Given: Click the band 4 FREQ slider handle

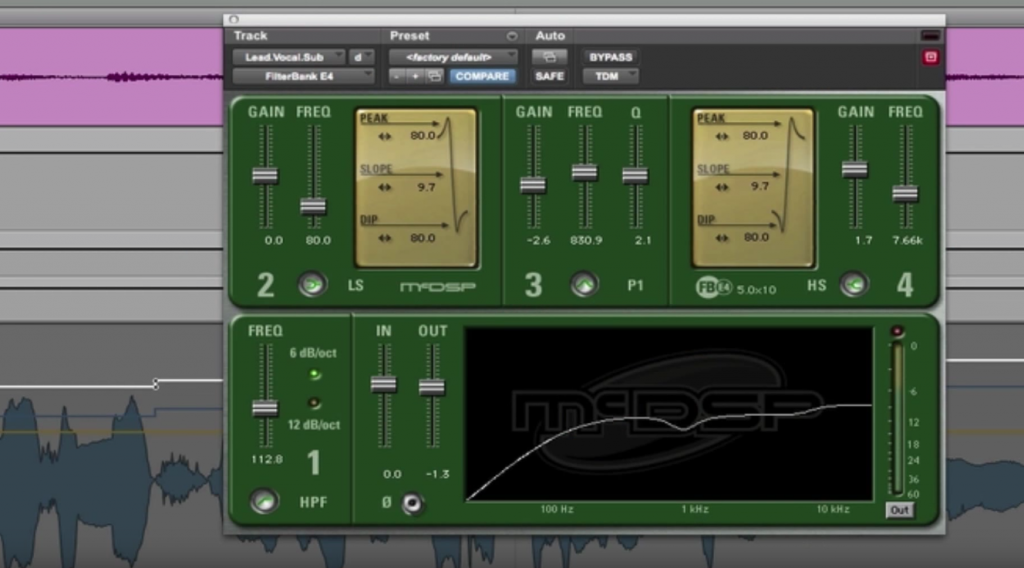Looking at the screenshot, I should pos(905,193).
